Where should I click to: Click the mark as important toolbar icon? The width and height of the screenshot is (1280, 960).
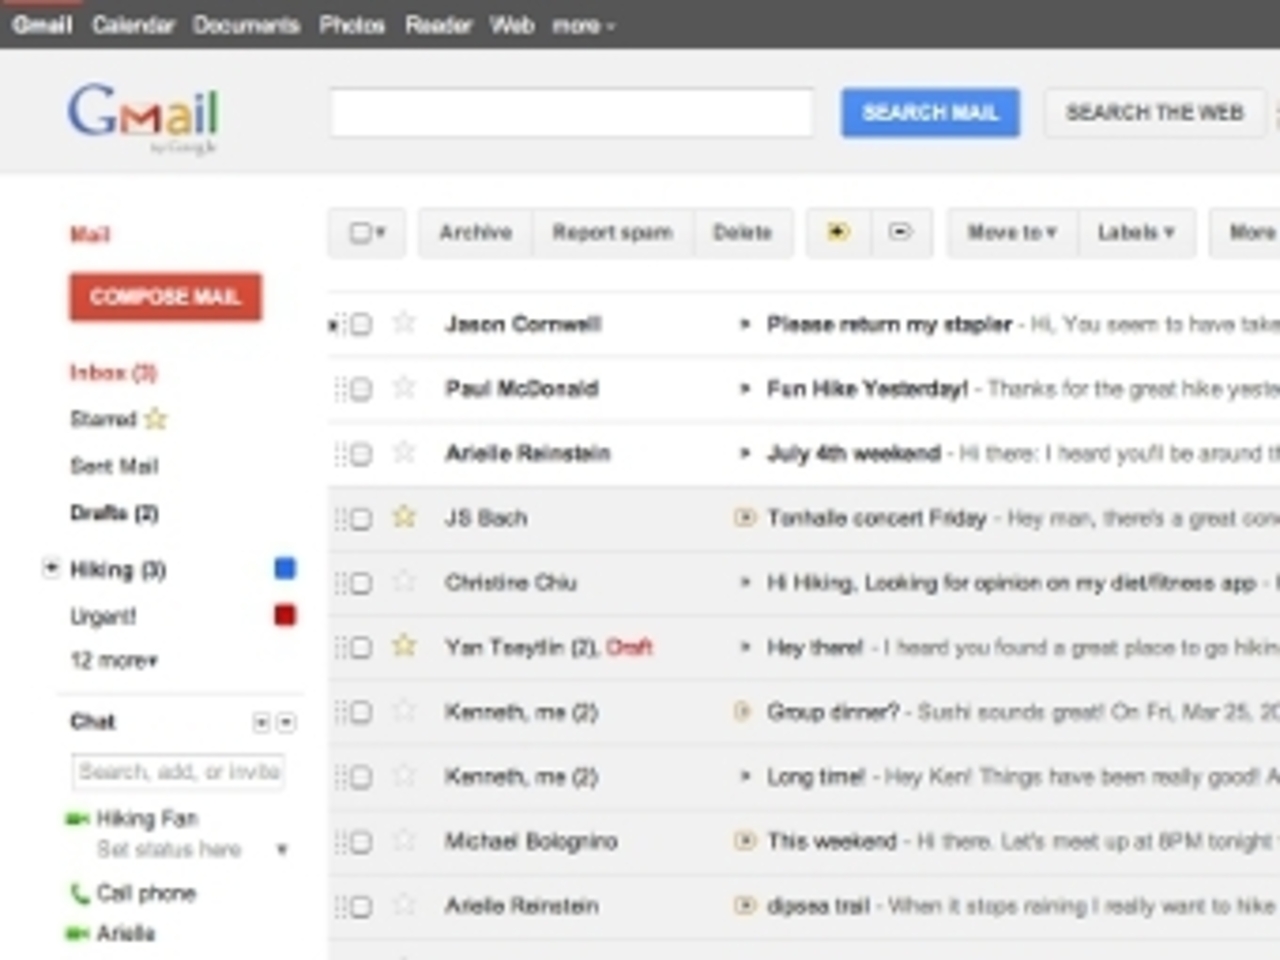[838, 232]
